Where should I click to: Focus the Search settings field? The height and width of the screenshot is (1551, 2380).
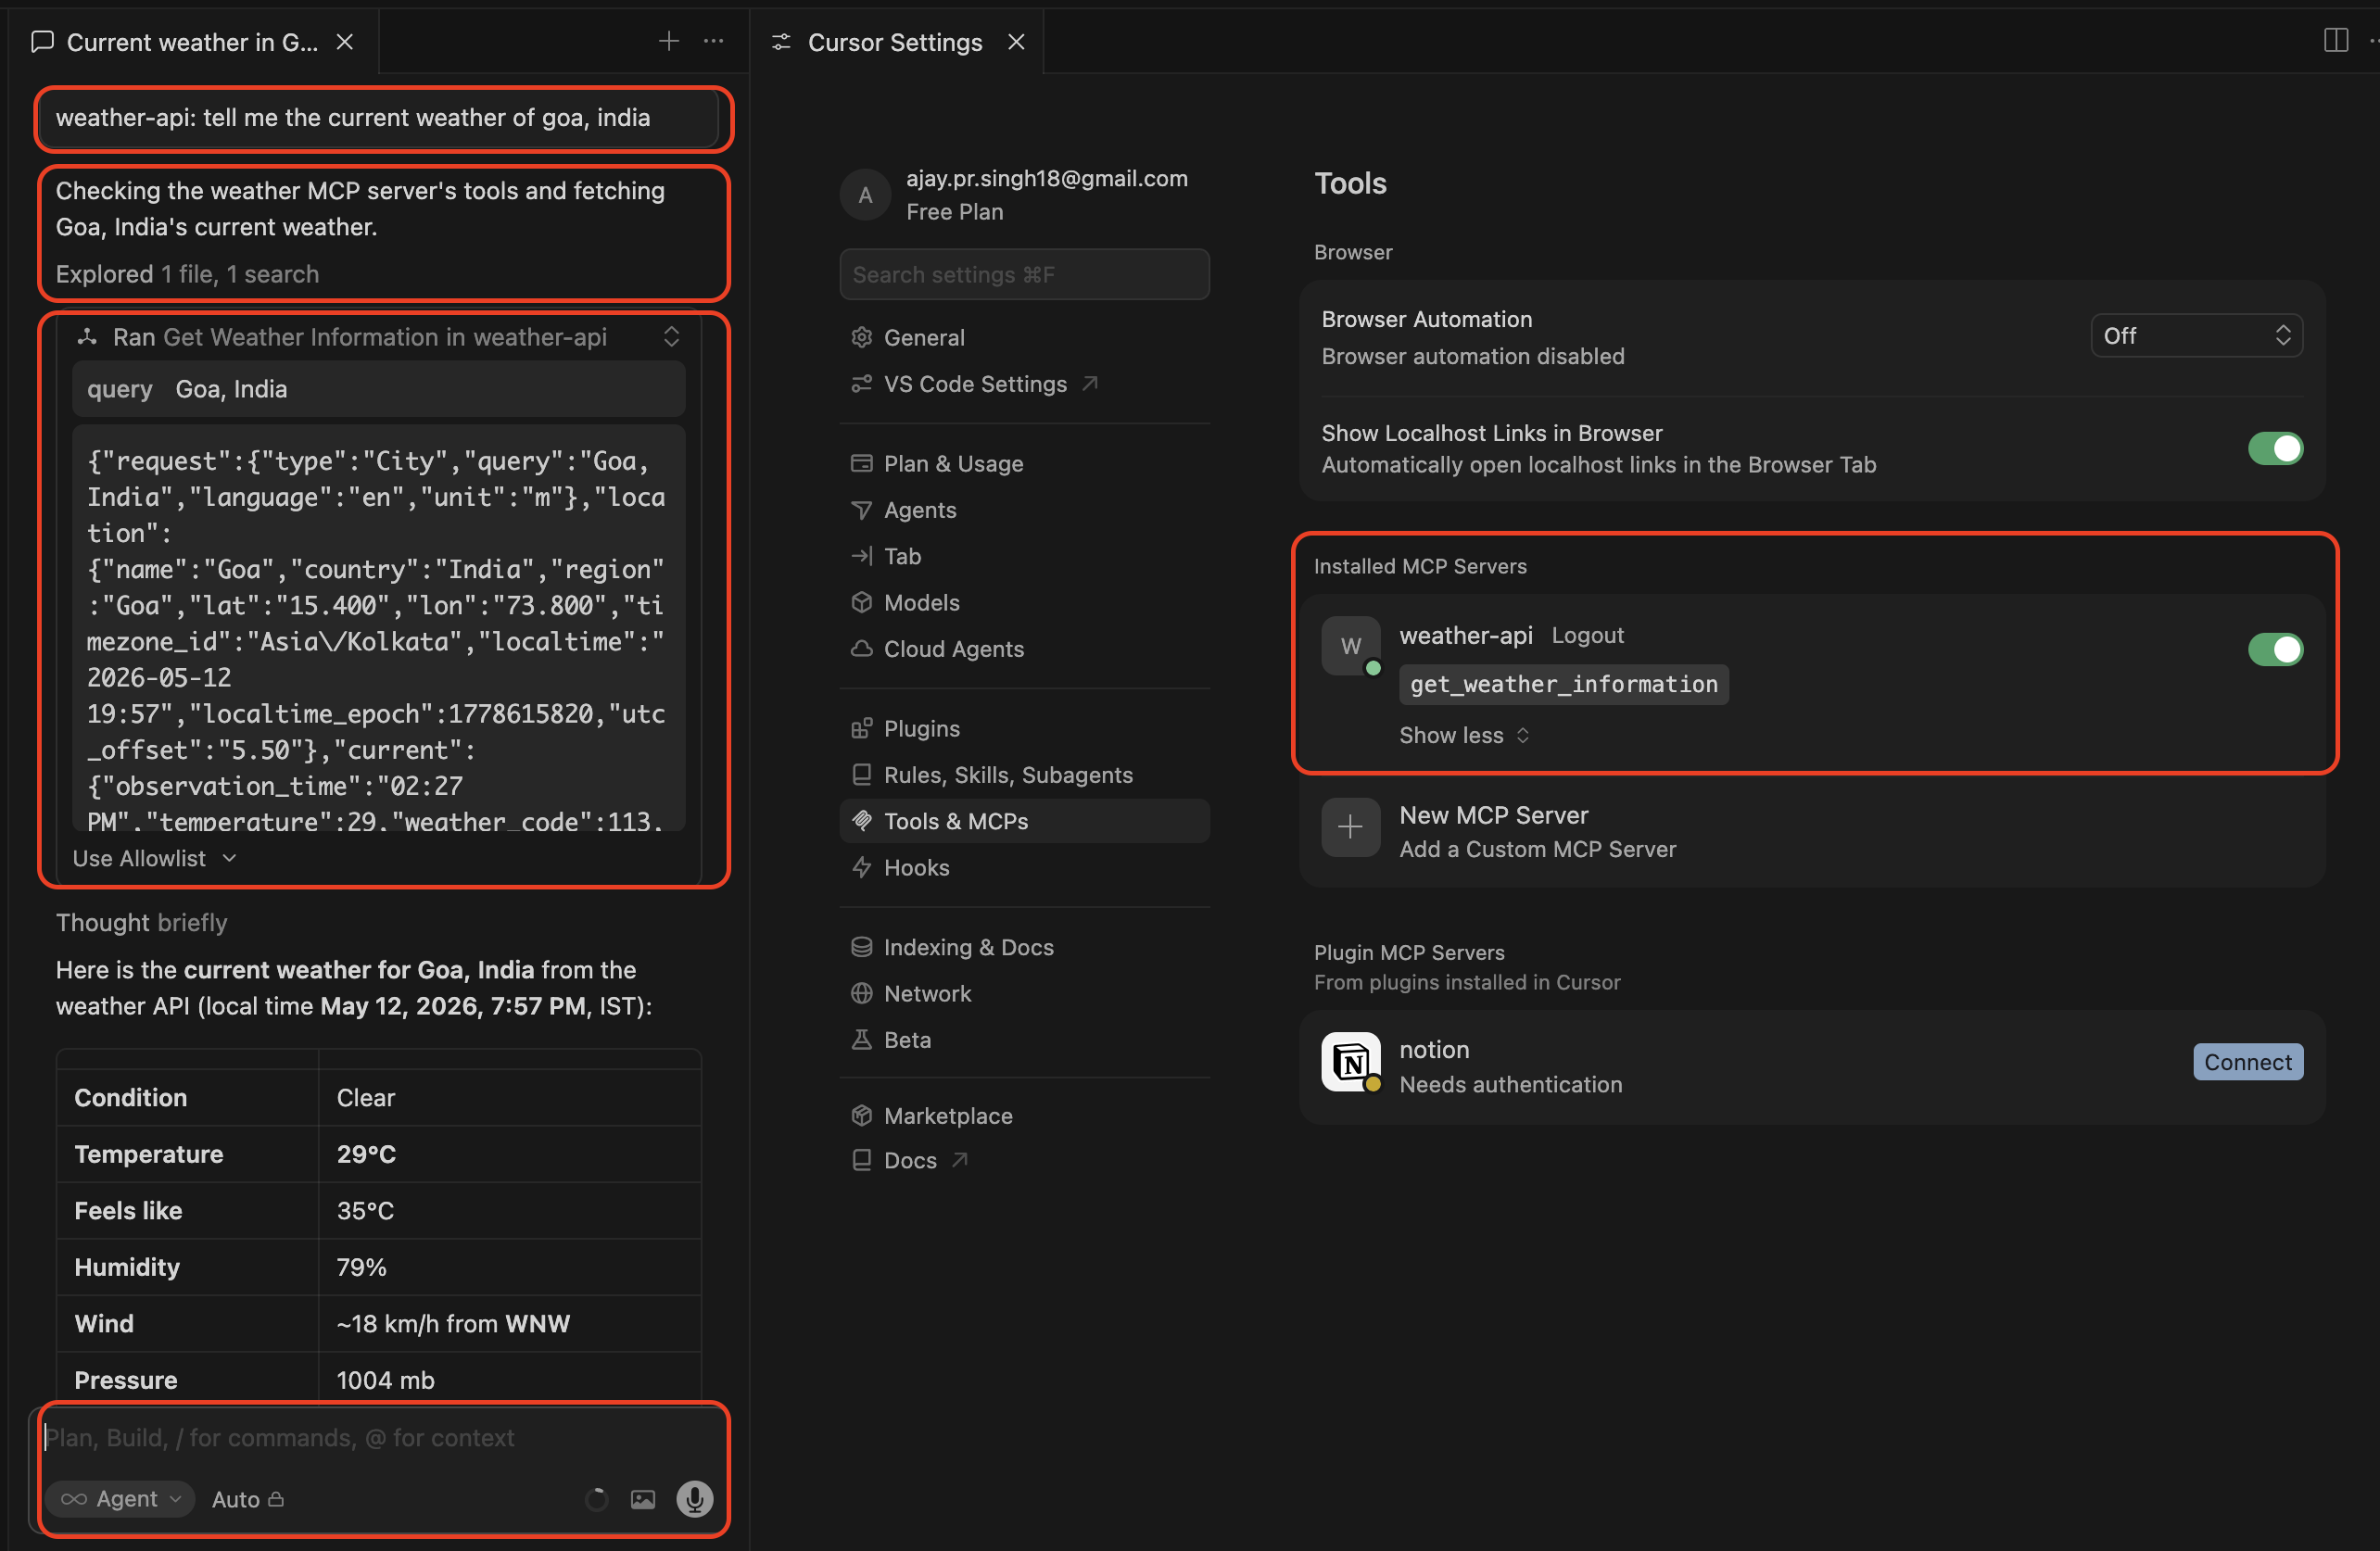(x=1024, y=274)
